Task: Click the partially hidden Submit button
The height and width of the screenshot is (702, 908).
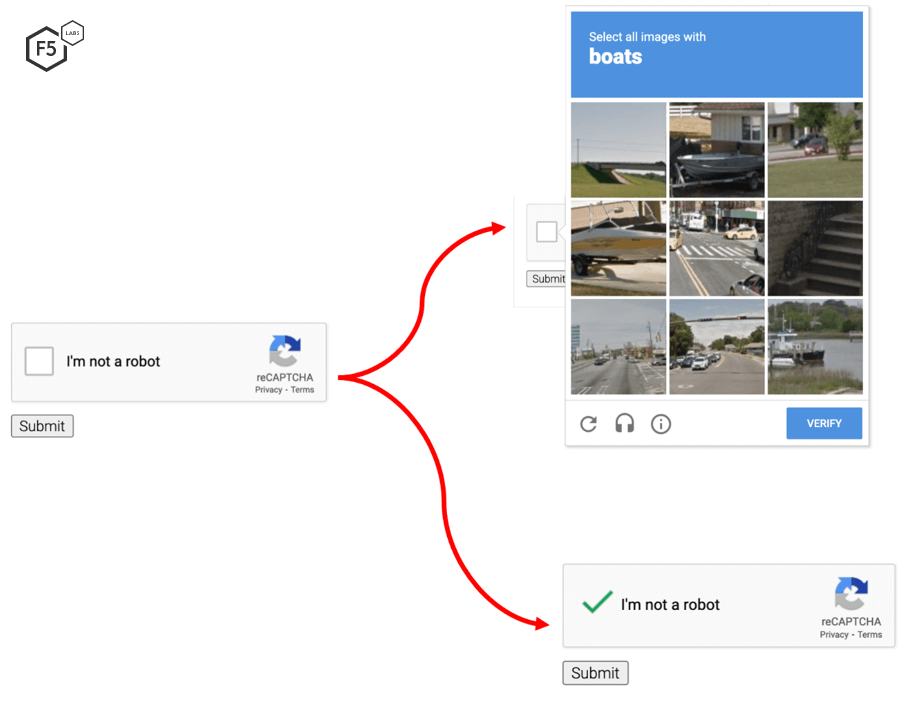Action: click(547, 279)
